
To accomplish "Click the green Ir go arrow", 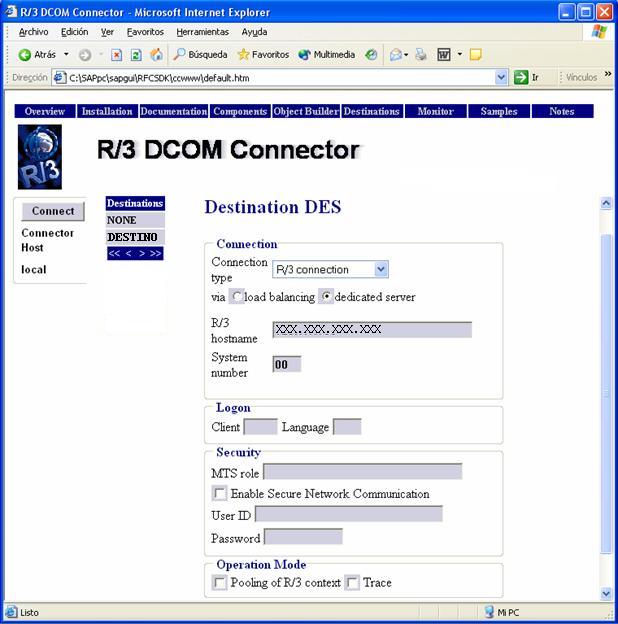I will click(521, 77).
